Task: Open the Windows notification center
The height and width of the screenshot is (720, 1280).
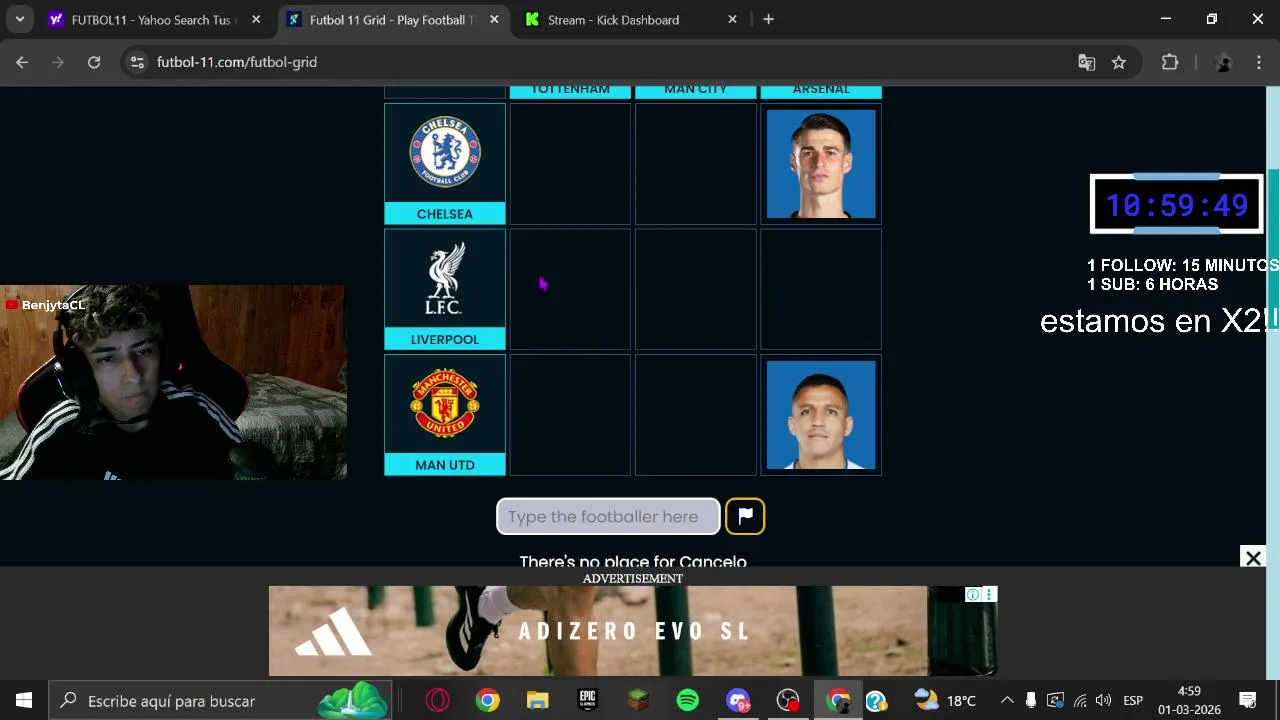Action: pyautogui.click(x=1248, y=701)
